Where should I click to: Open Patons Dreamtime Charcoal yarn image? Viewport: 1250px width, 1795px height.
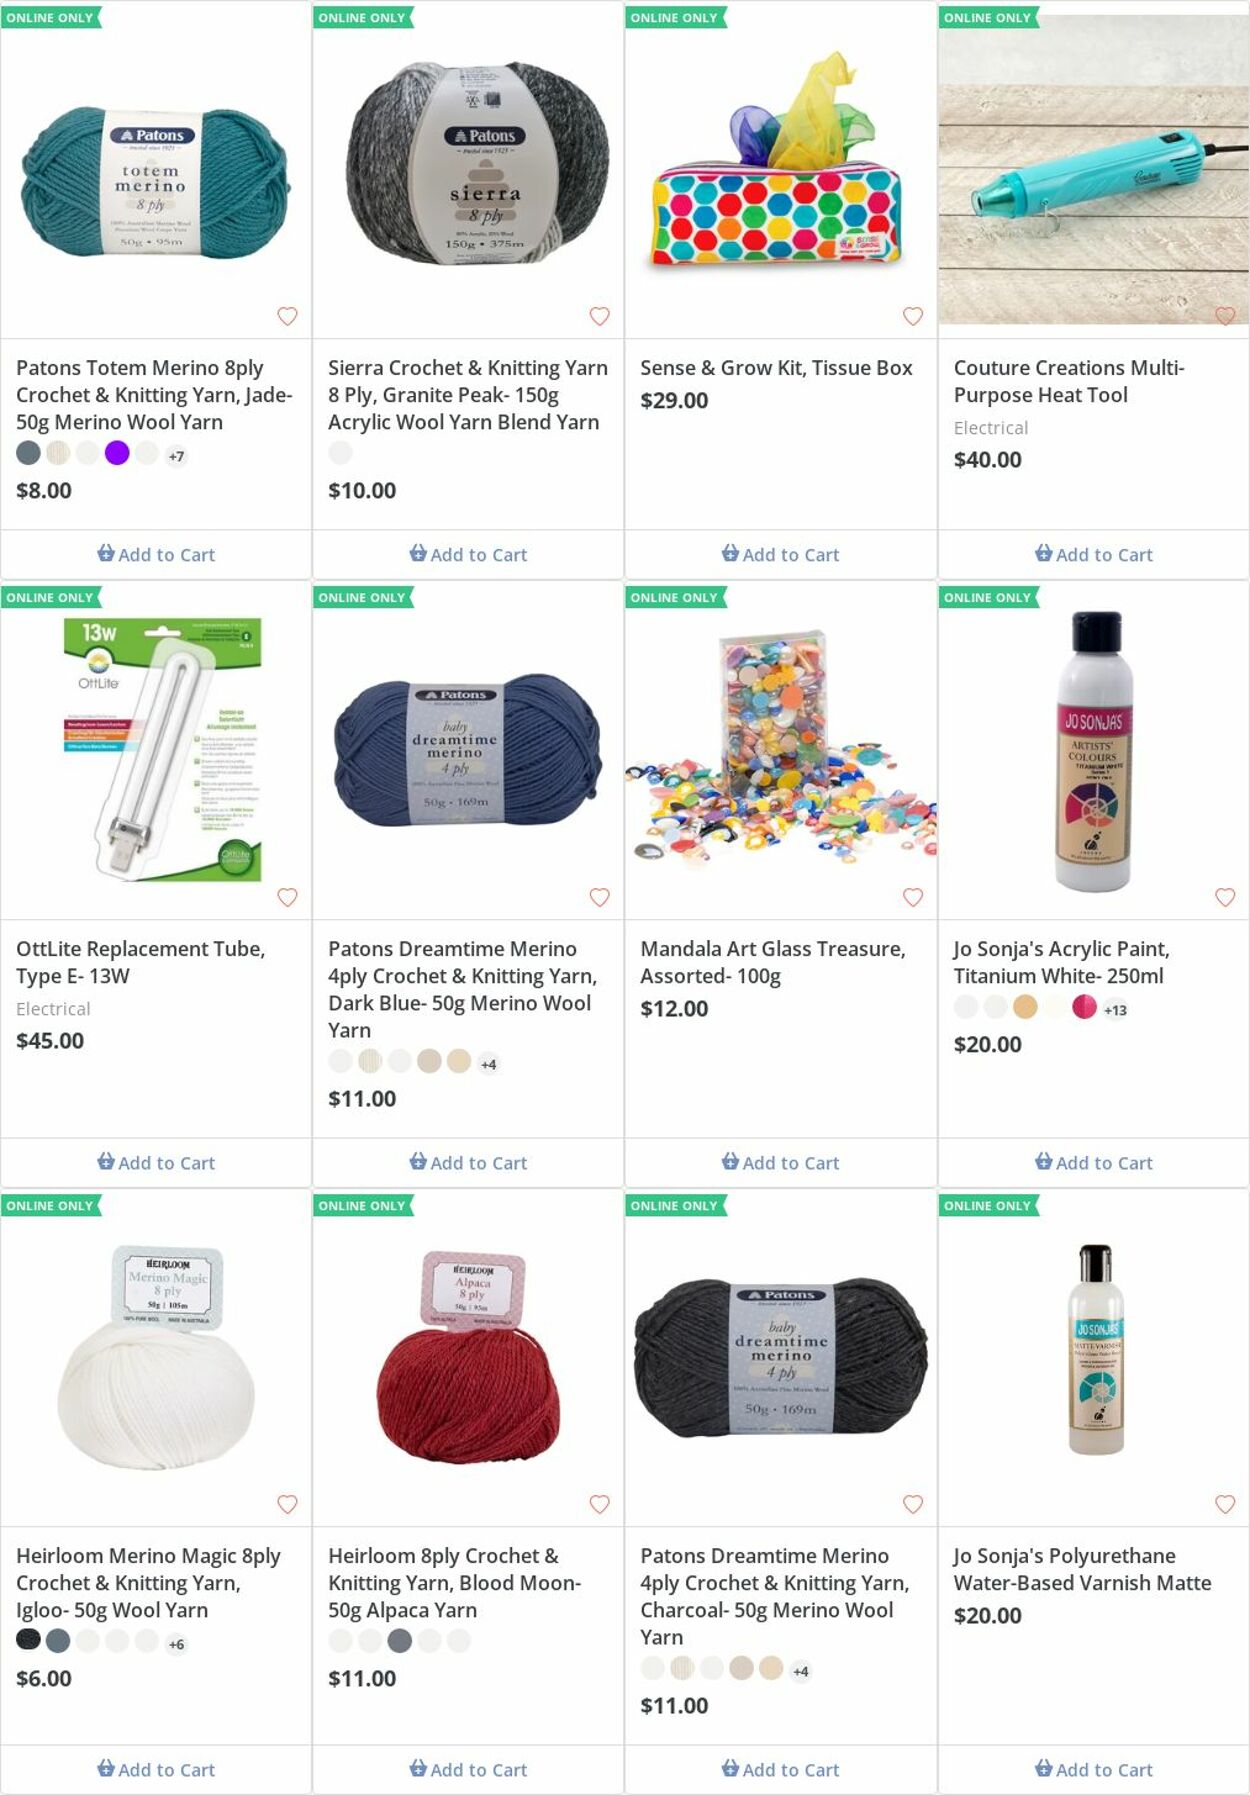780,1357
